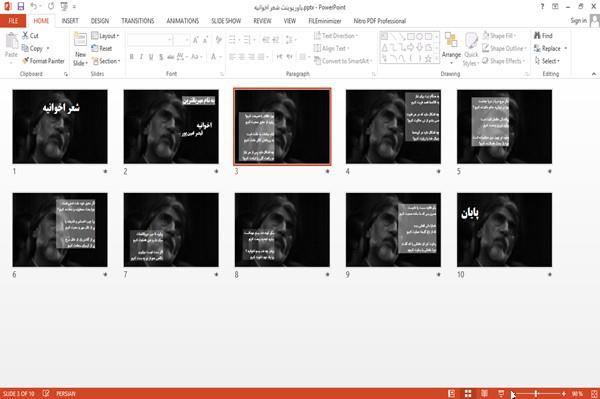
Task: Click the Center alignment icon
Action: pos(242,57)
